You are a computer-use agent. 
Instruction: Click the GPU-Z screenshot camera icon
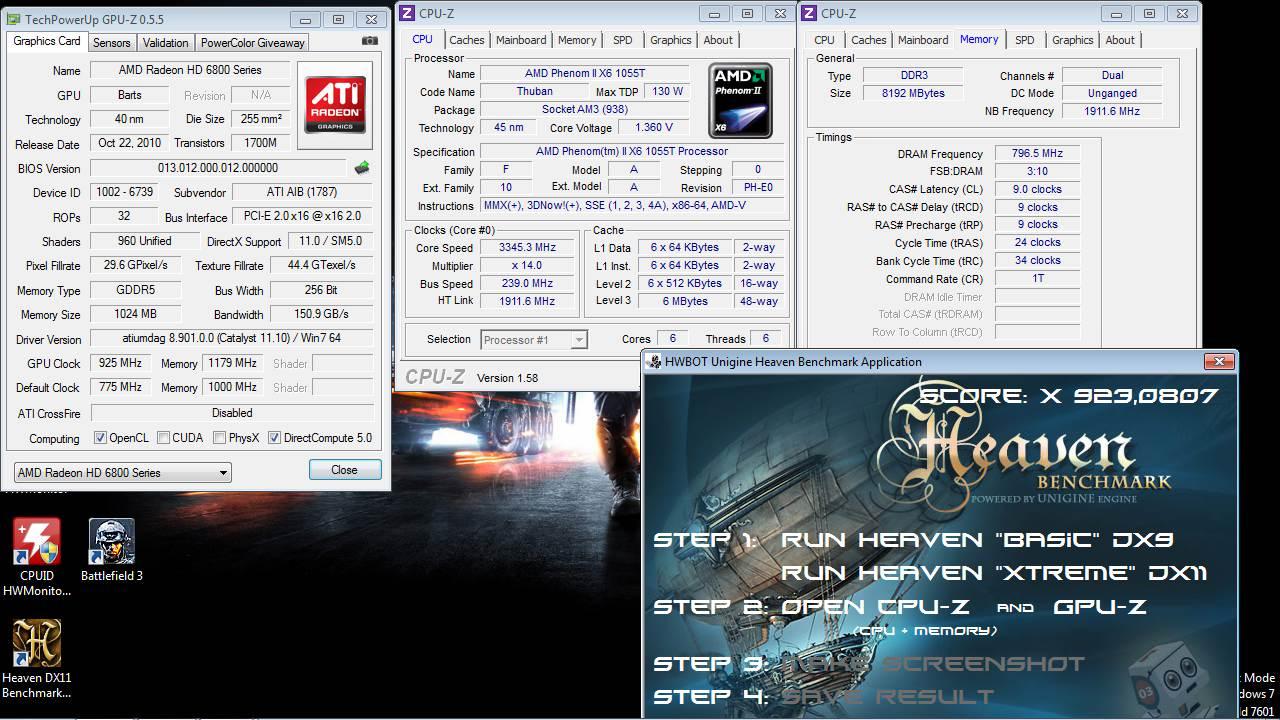(370, 41)
